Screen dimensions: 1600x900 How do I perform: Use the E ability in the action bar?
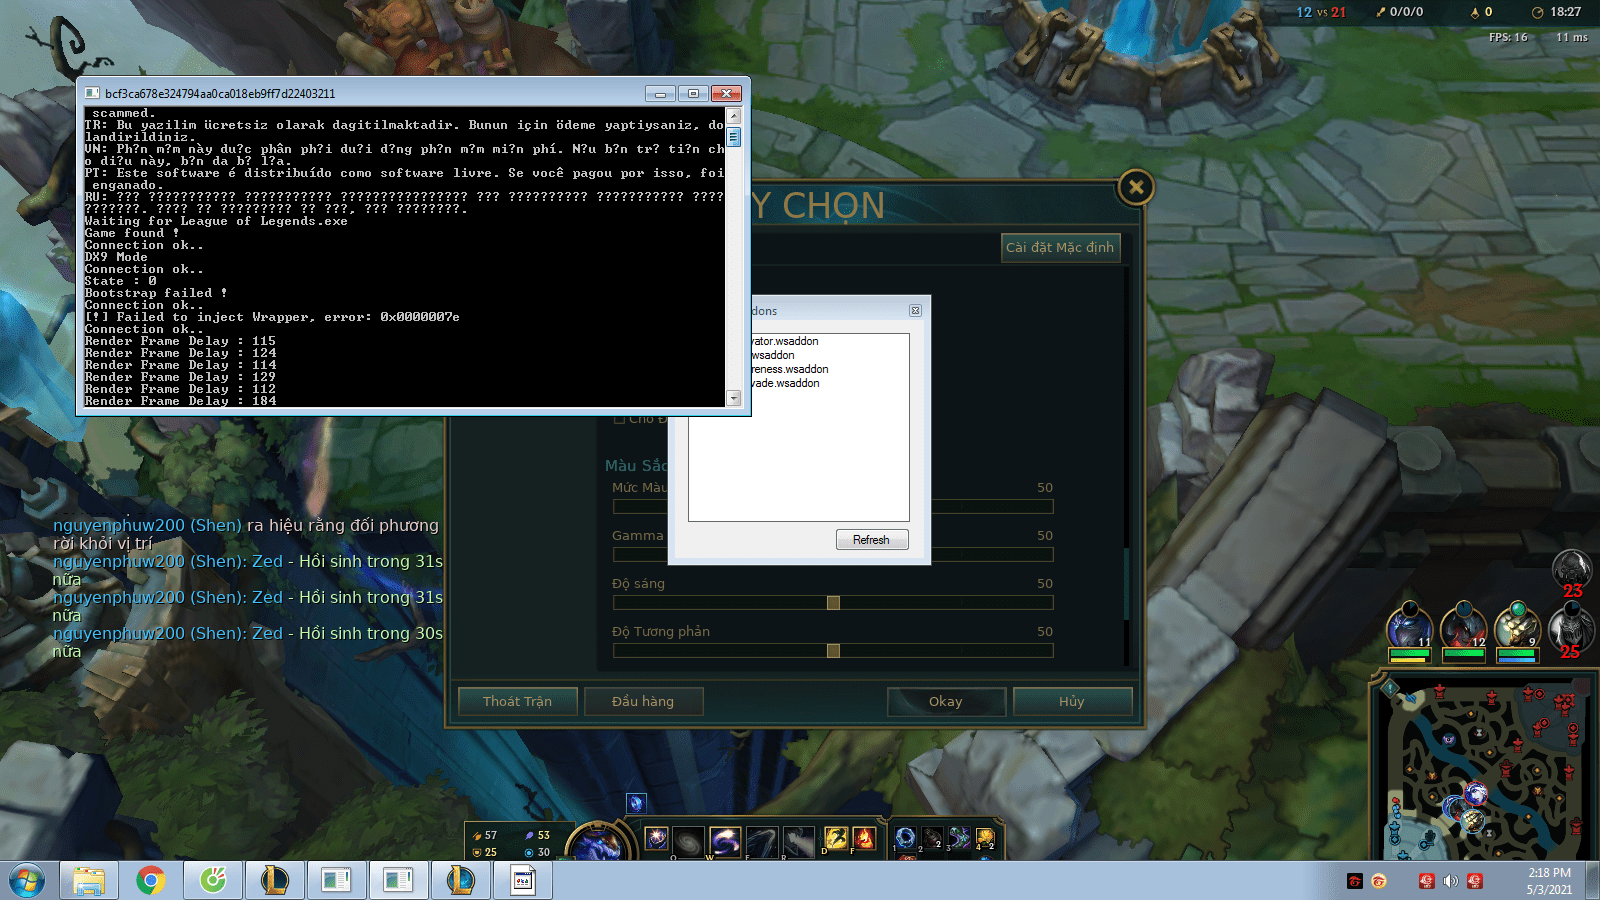click(761, 842)
